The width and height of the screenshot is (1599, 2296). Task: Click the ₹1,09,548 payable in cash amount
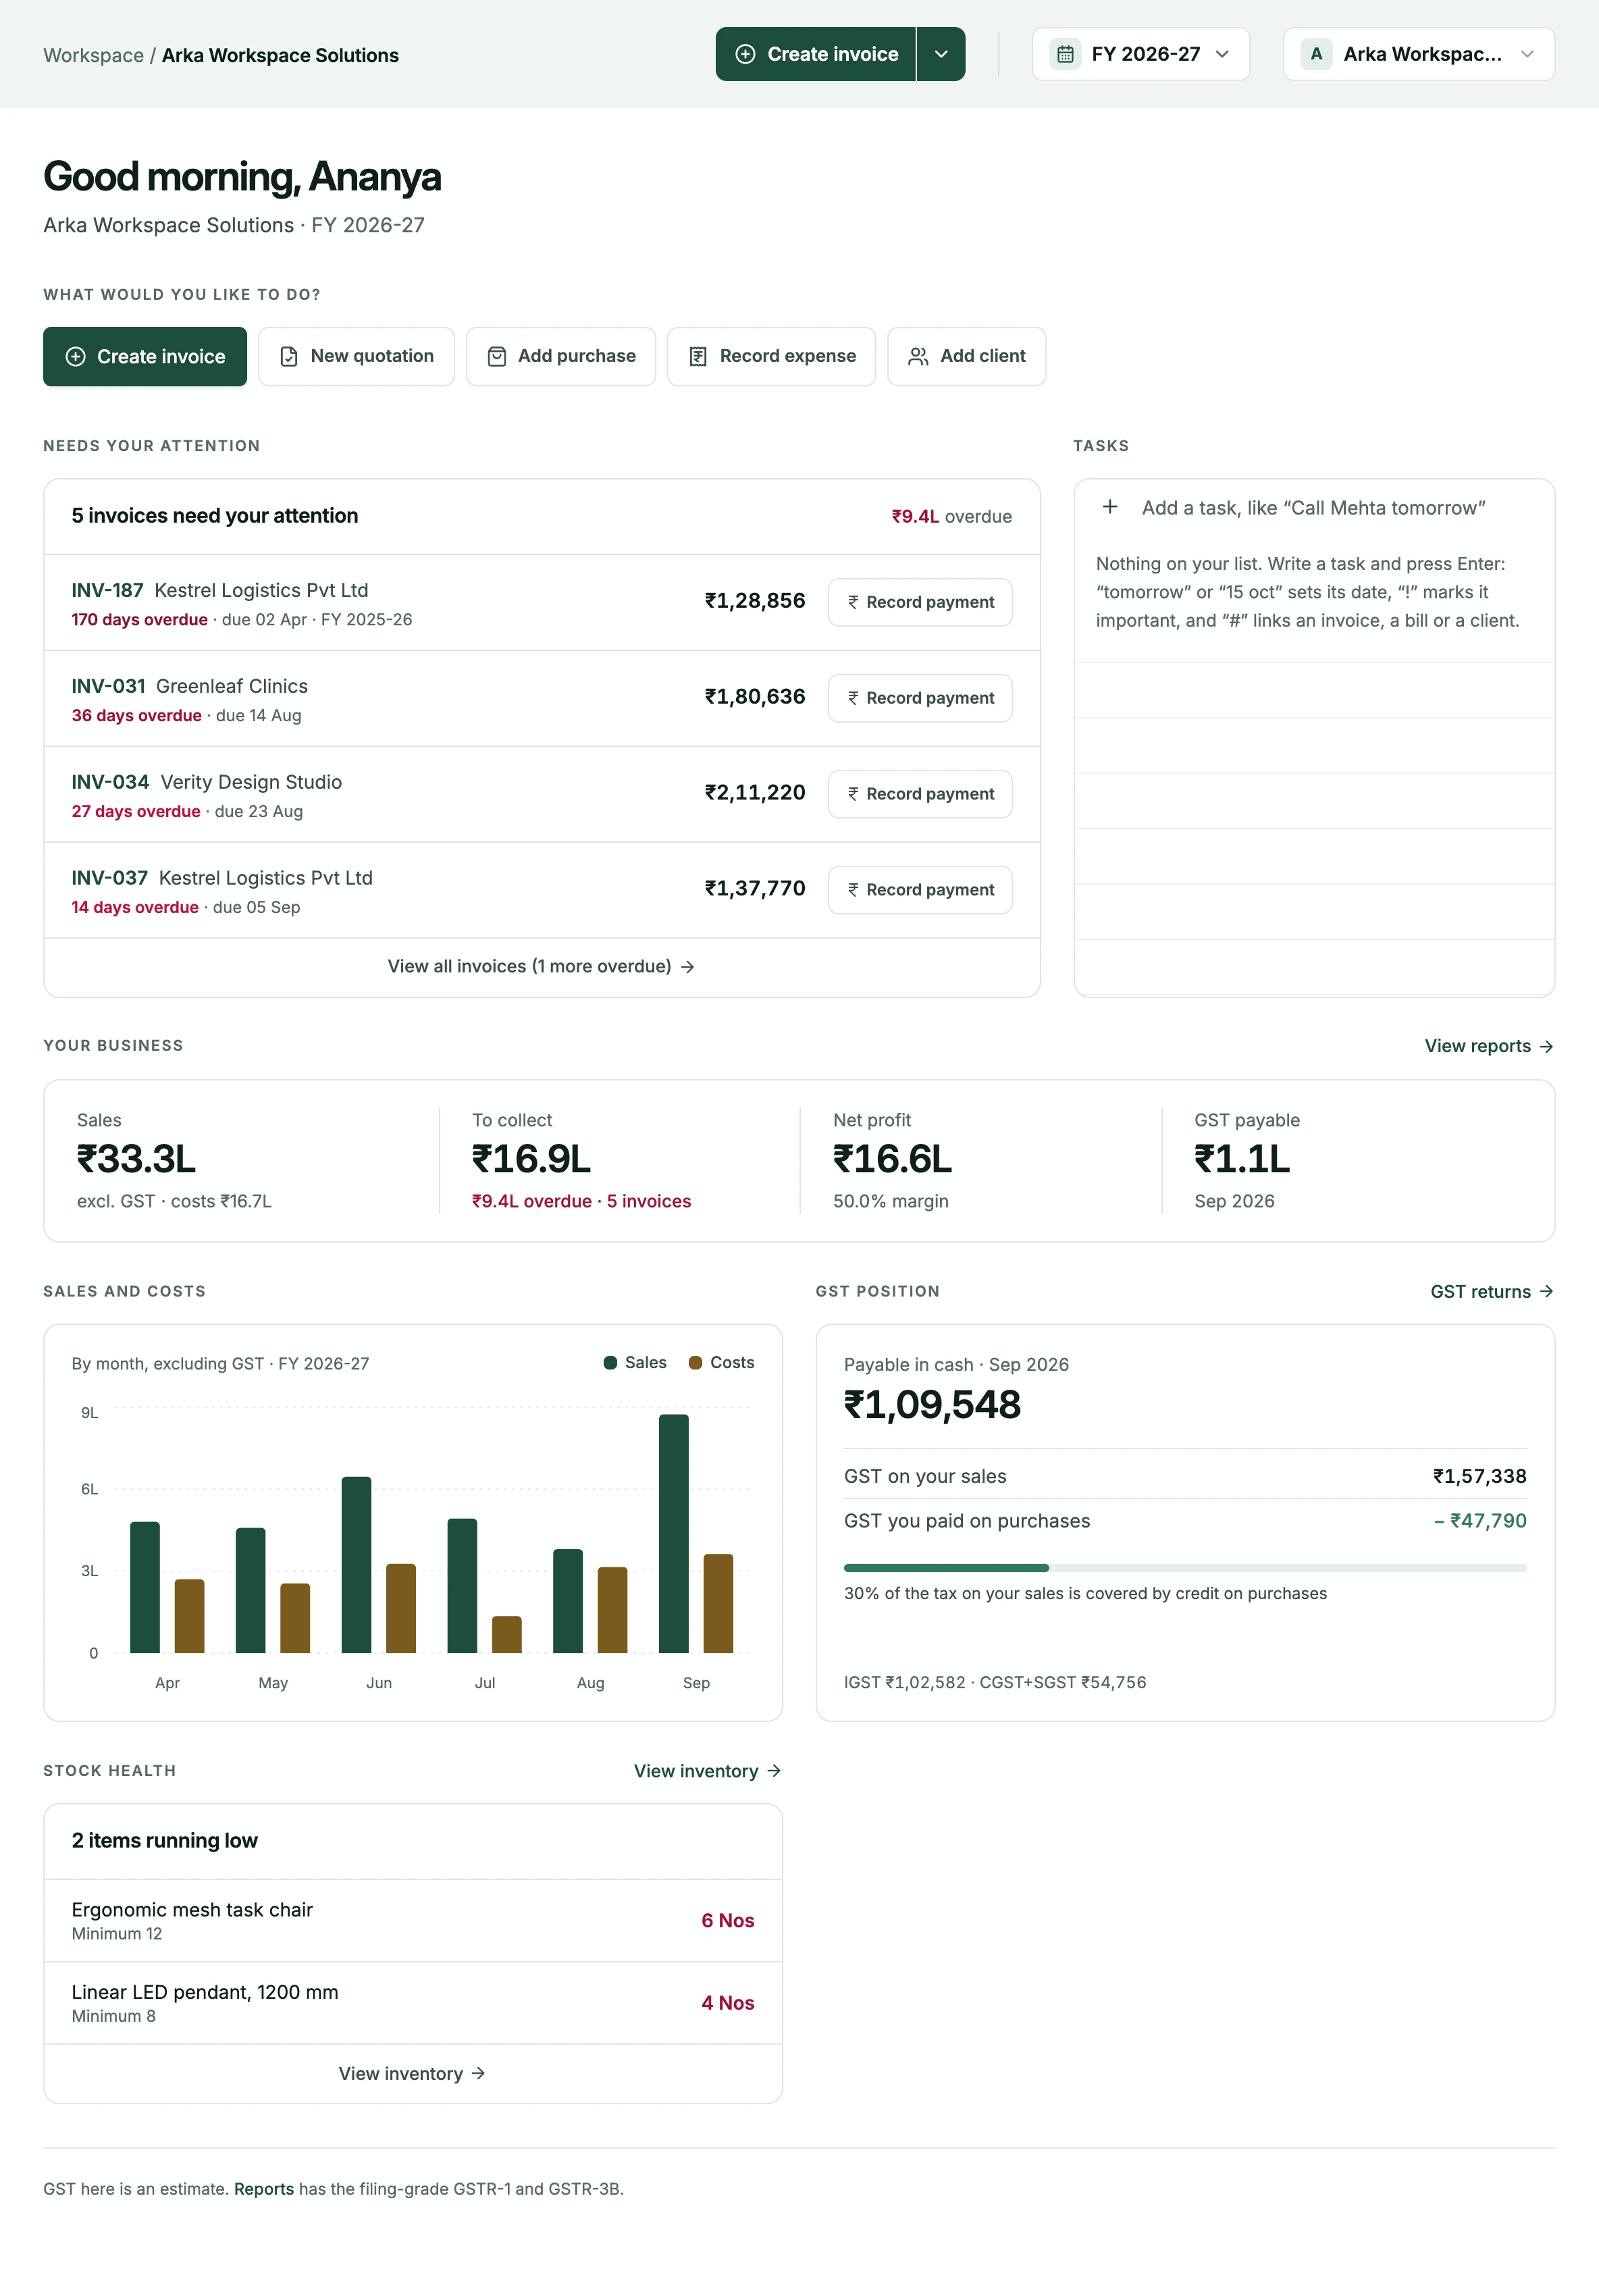(932, 1405)
